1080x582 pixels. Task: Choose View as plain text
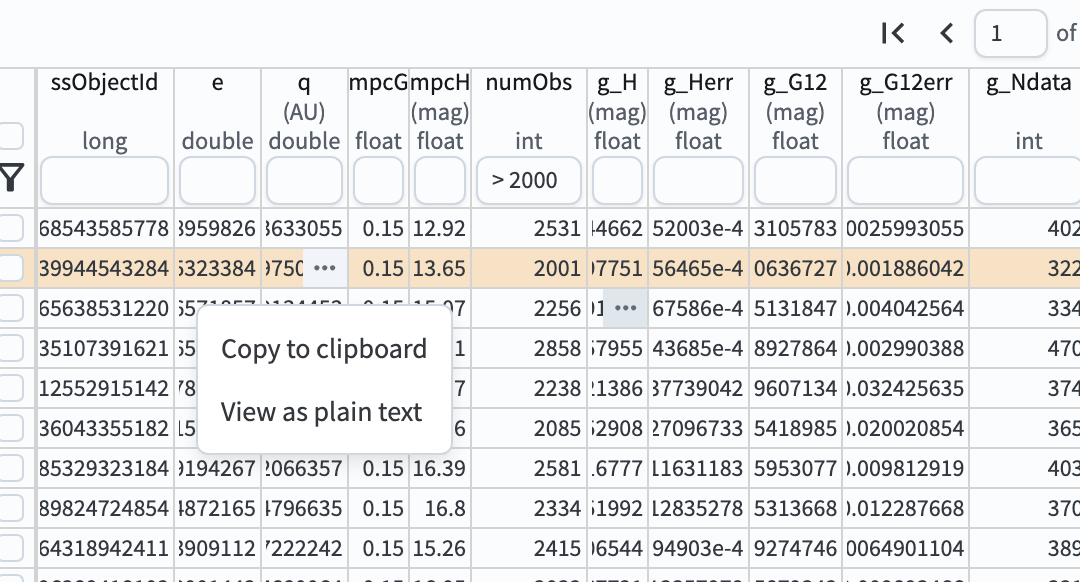click(x=321, y=412)
